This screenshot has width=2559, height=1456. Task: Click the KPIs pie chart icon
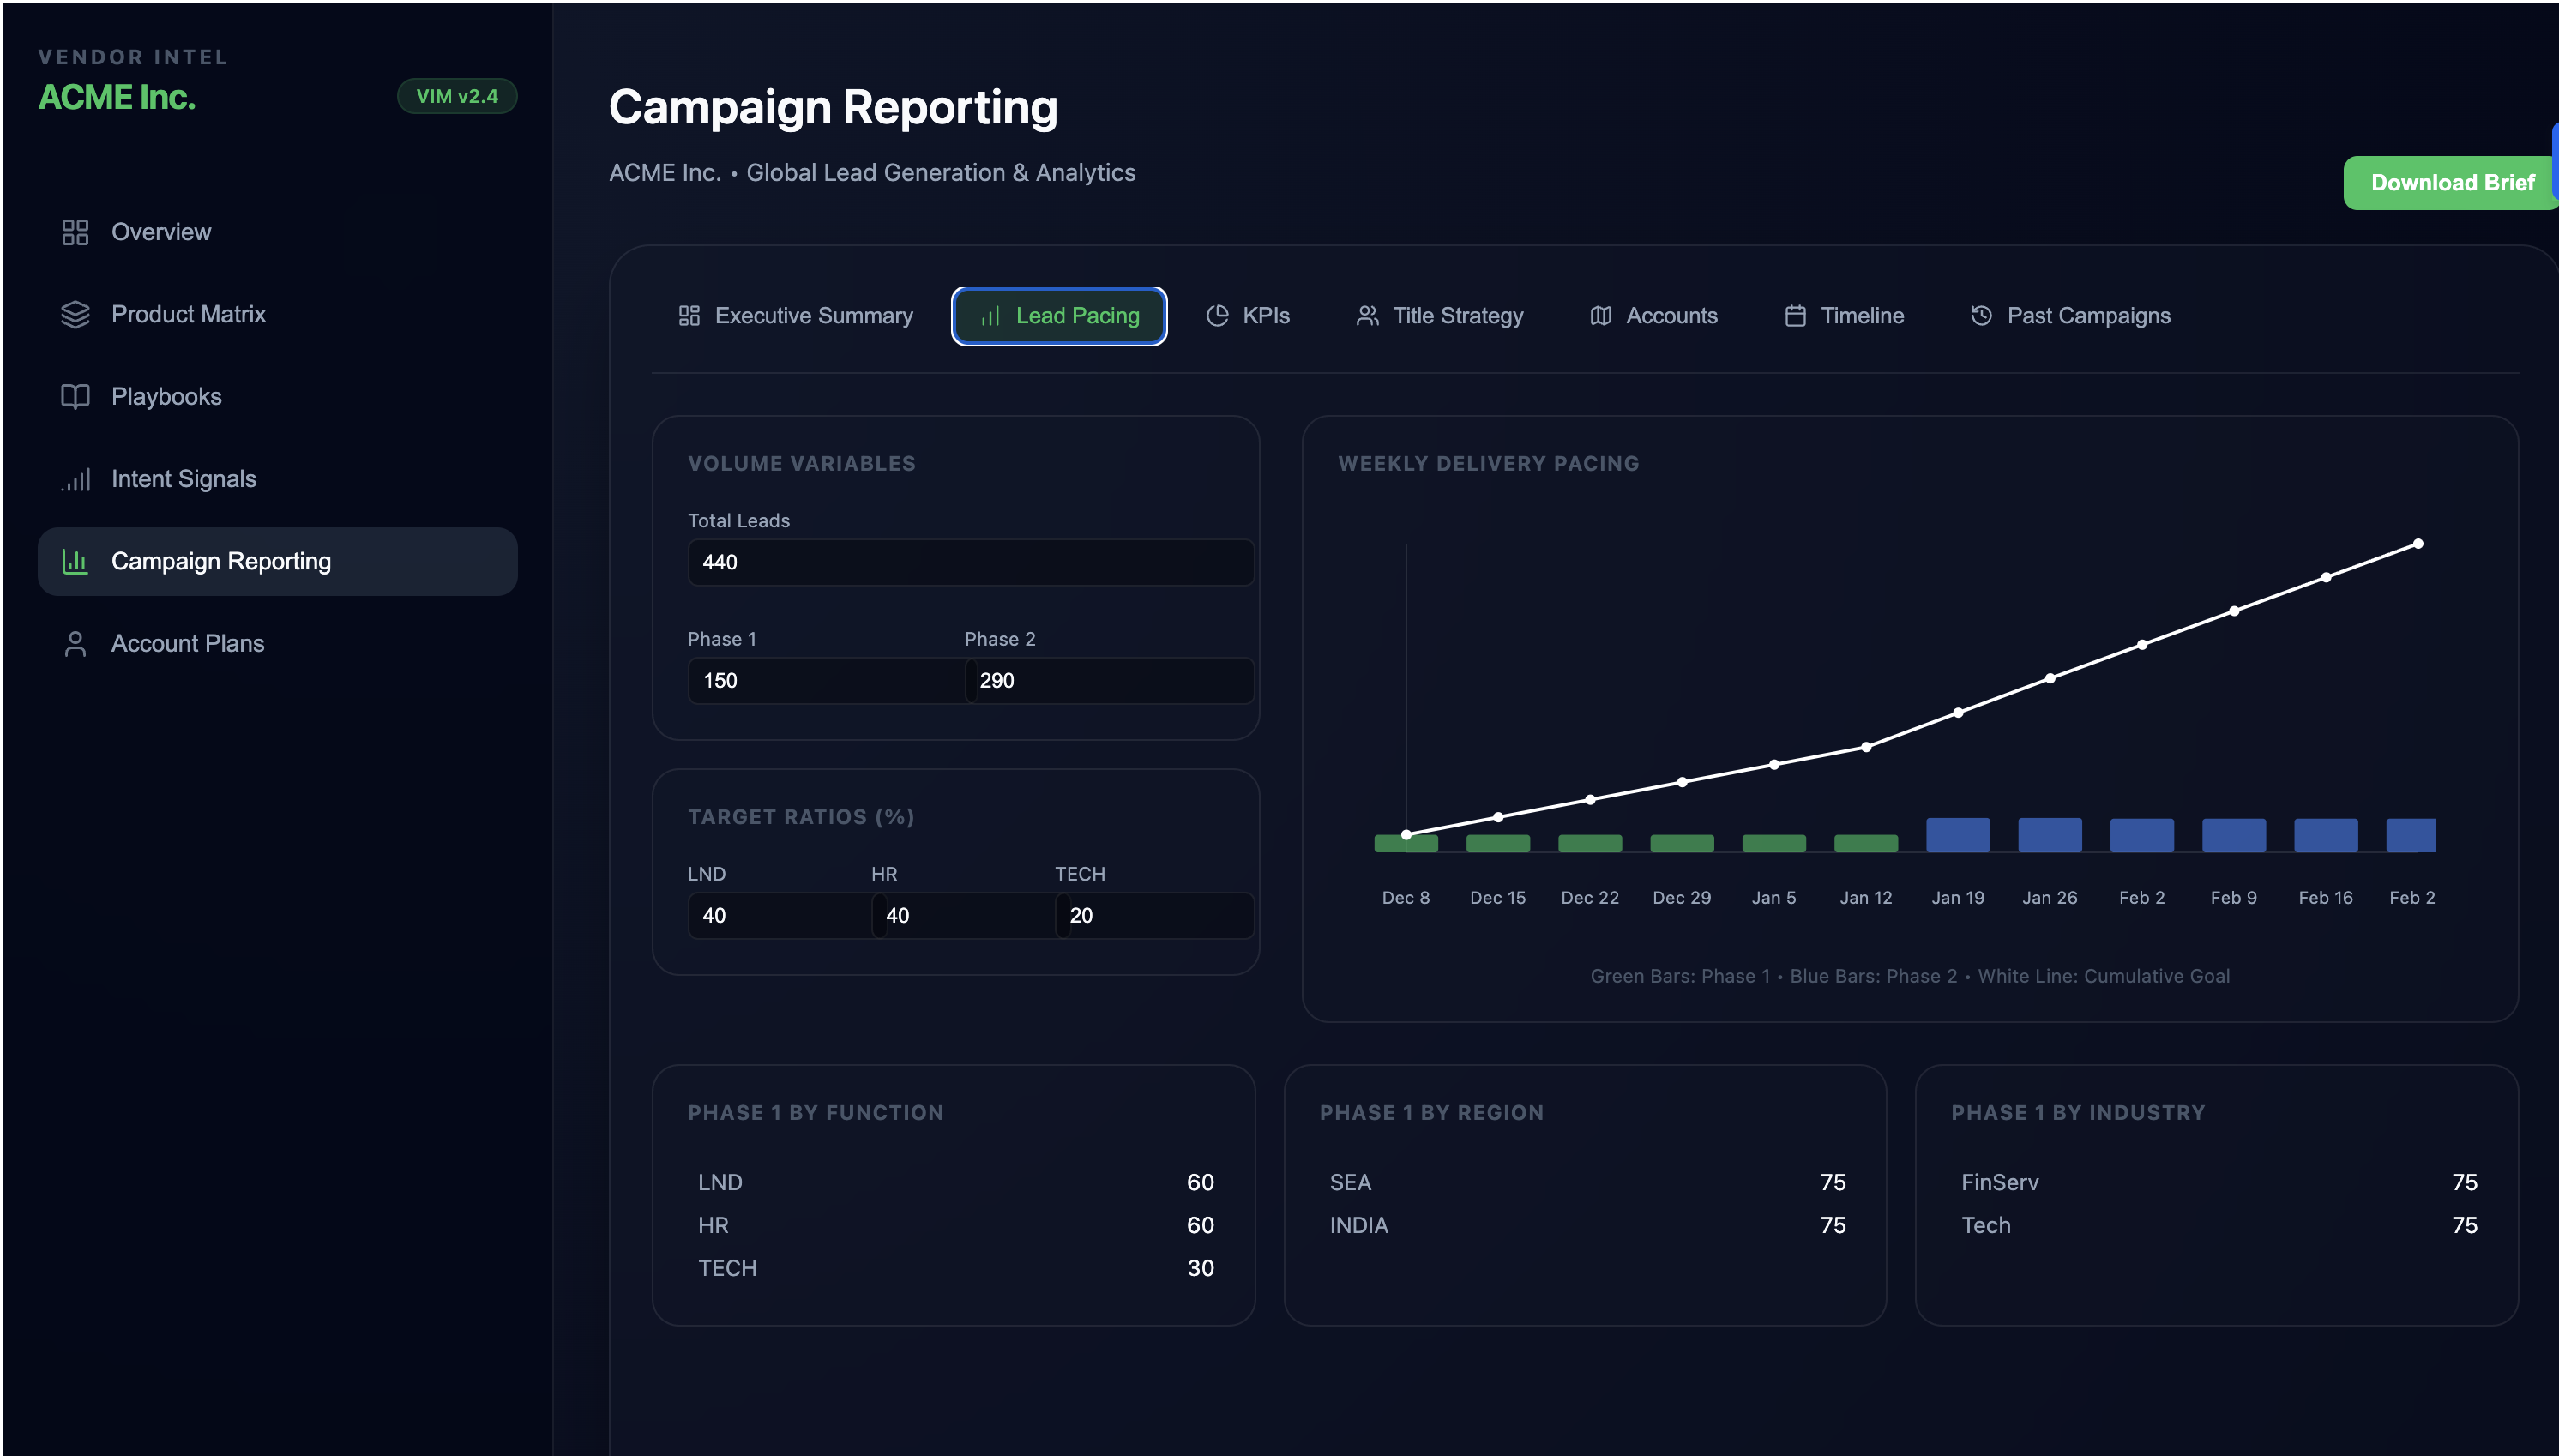[x=1217, y=316]
